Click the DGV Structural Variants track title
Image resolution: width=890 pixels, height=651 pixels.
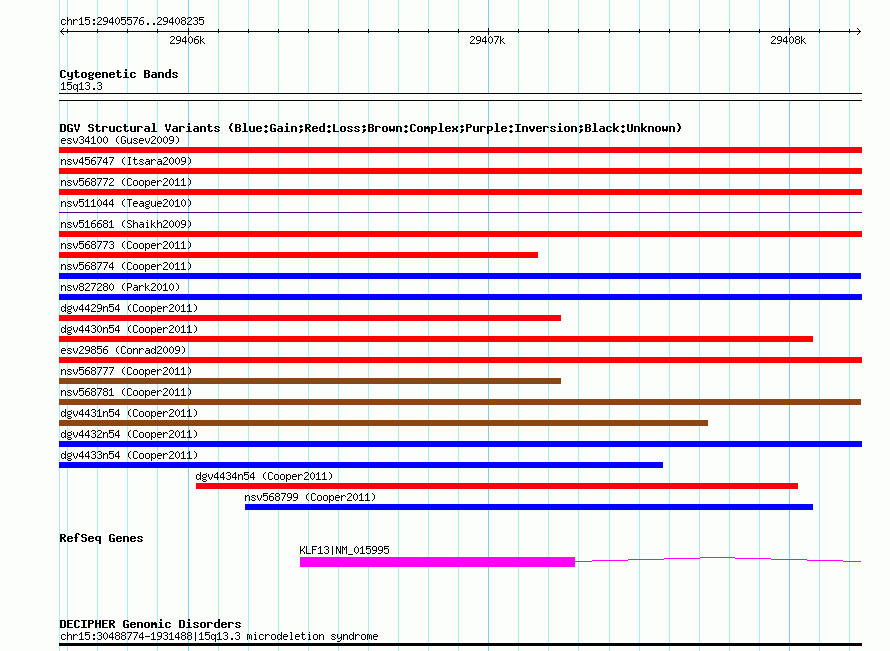(371, 128)
